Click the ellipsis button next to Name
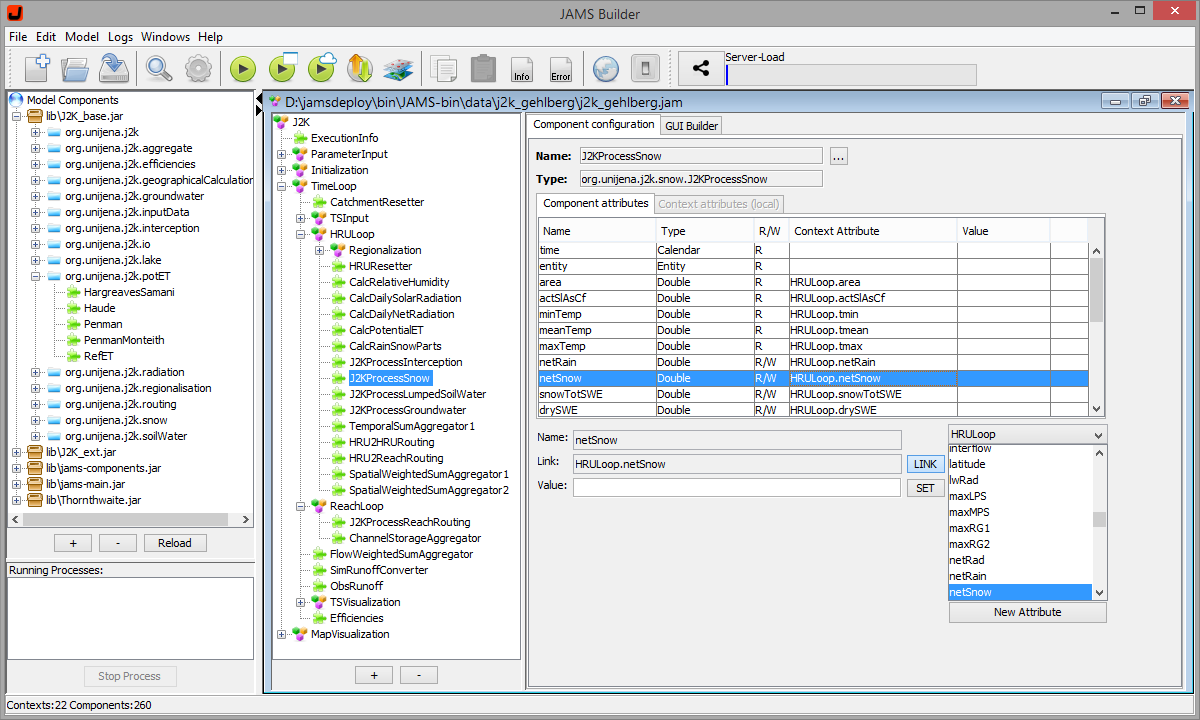 tap(838, 156)
